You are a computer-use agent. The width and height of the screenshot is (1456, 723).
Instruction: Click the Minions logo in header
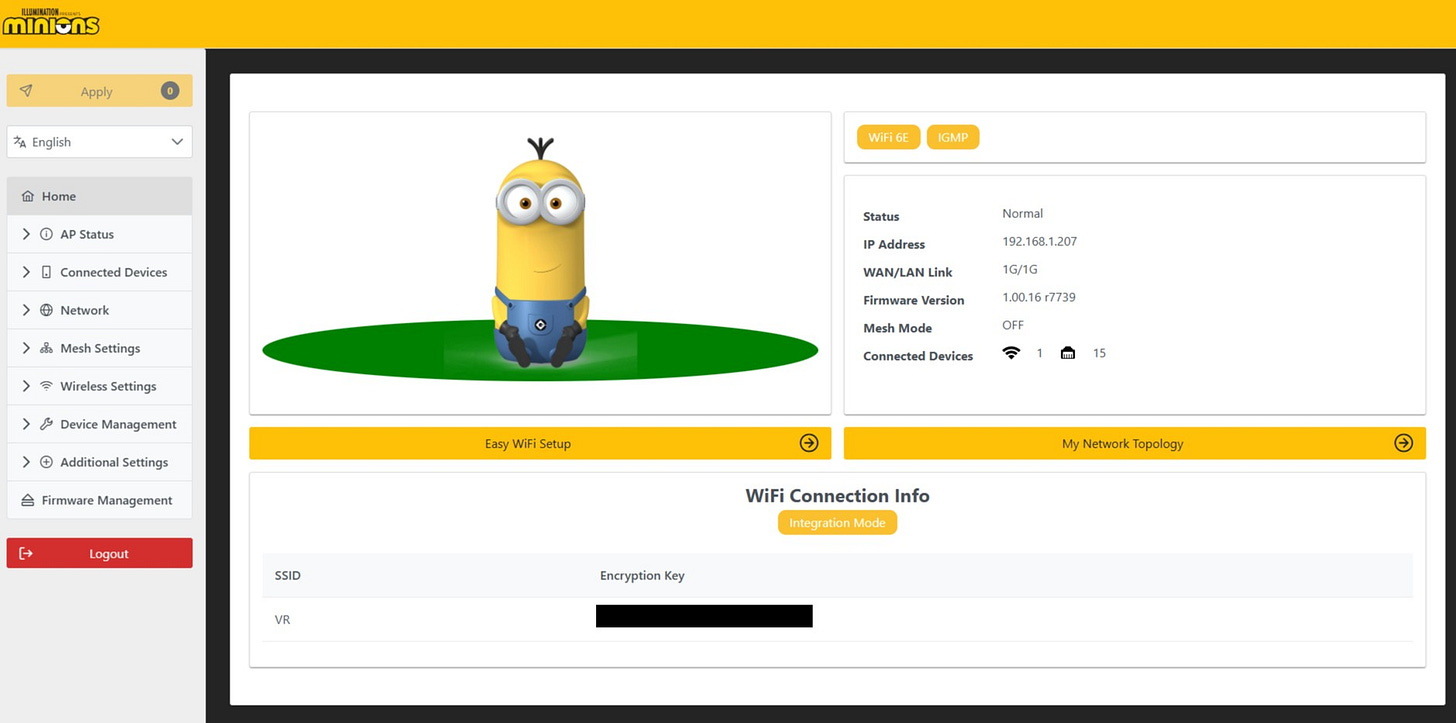tap(51, 20)
